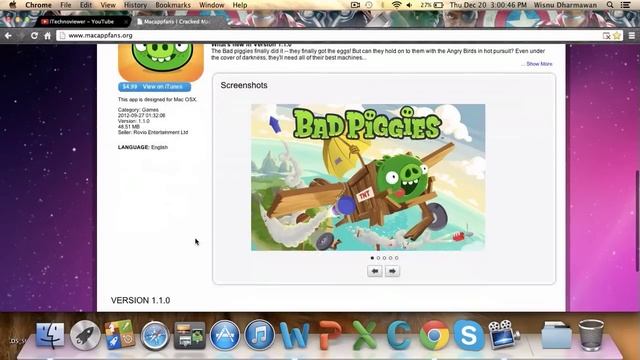Screen dimensions: 640x360
Task: Open the Edit menu
Action: [86, 5]
